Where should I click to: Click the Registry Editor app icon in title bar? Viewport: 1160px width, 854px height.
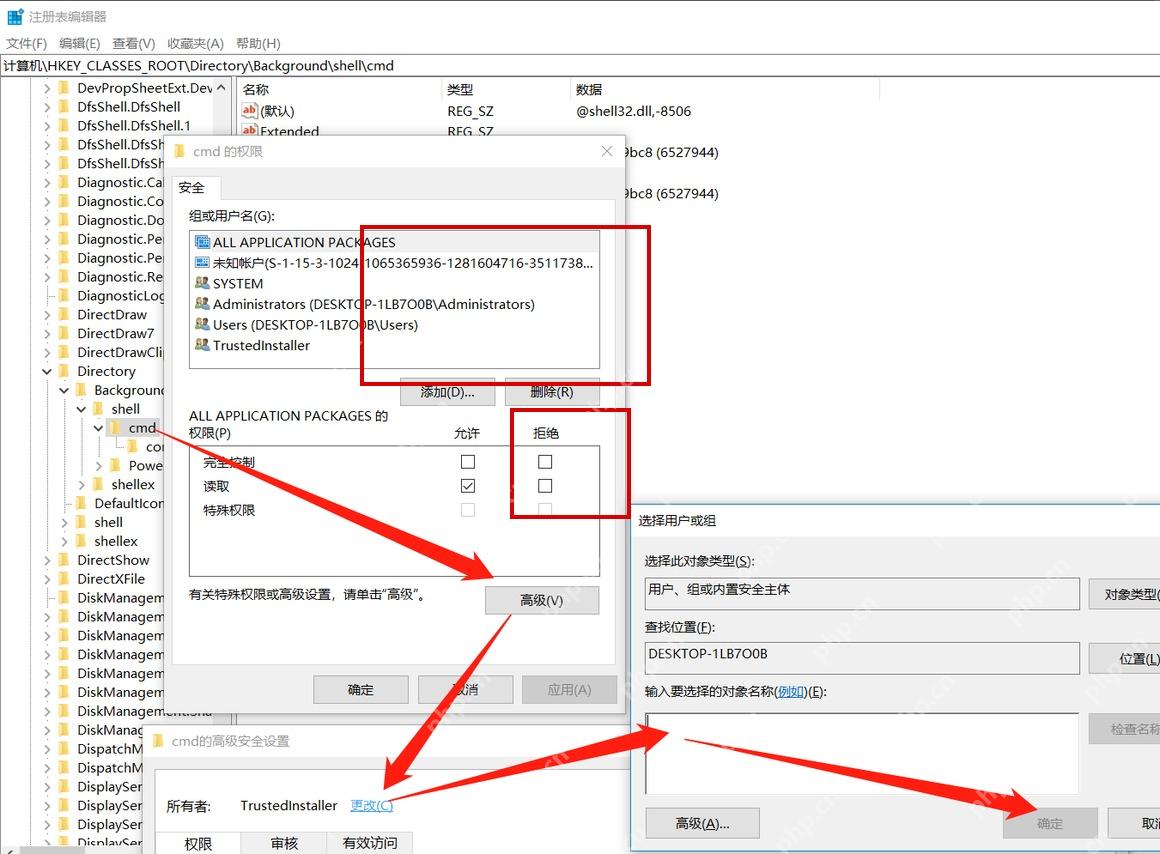(16, 16)
